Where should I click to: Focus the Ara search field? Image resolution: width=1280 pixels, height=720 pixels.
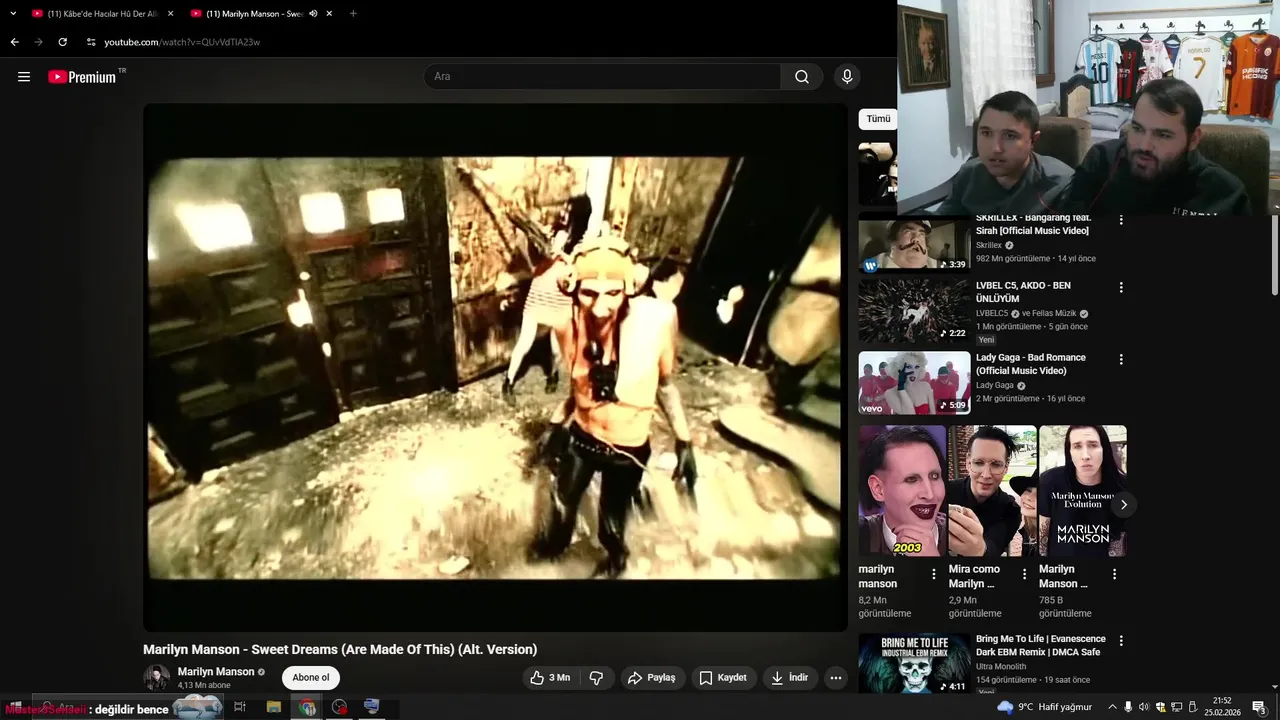pos(603,77)
